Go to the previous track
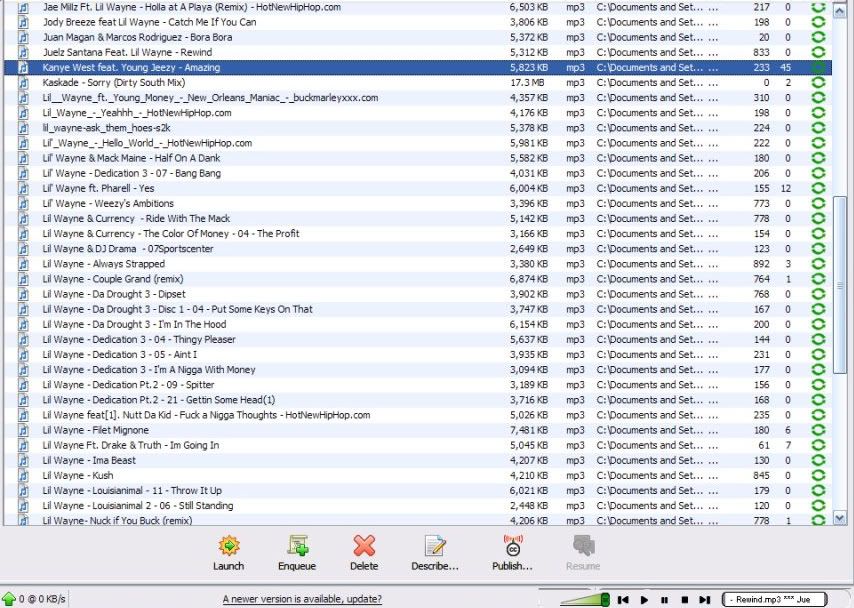 click(x=623, y=599)
